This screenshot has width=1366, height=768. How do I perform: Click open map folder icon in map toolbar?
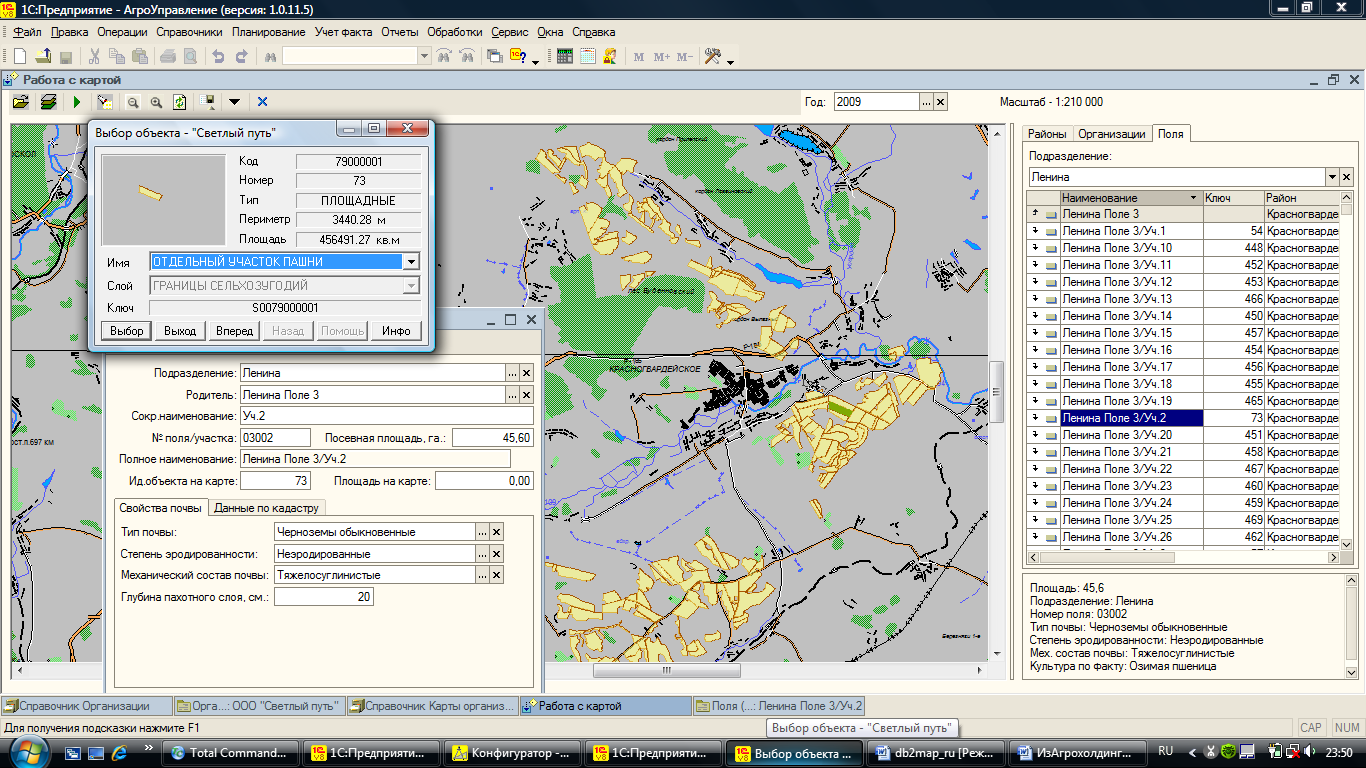pos(20,102)
